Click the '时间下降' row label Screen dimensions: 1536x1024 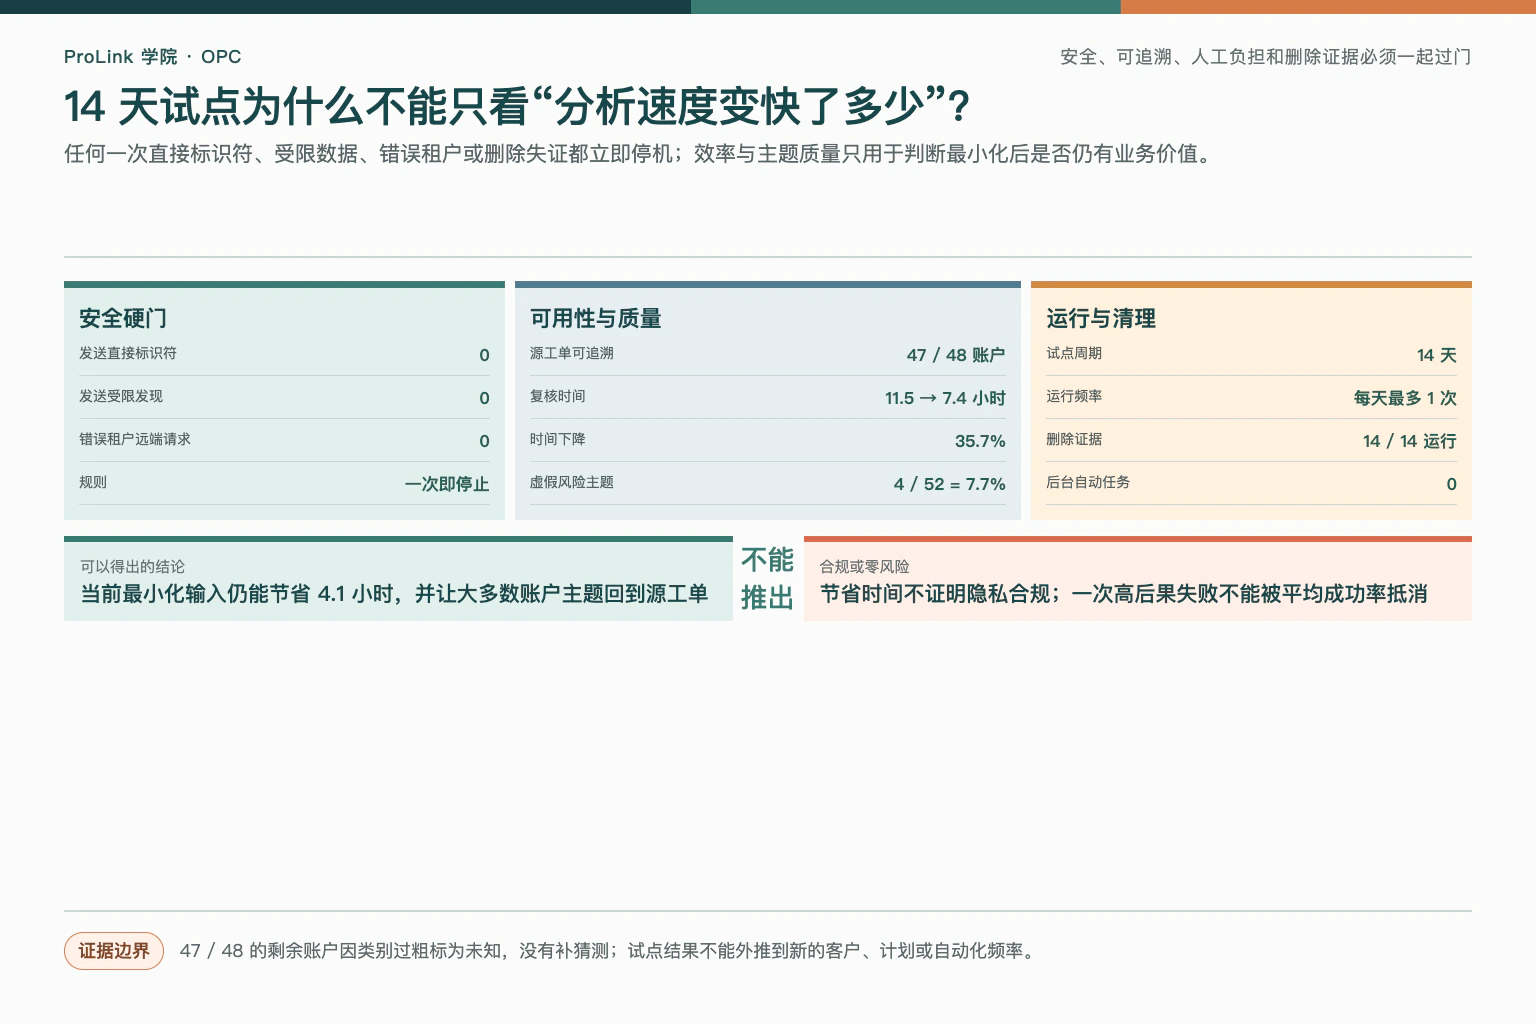(x=558, y=440)
